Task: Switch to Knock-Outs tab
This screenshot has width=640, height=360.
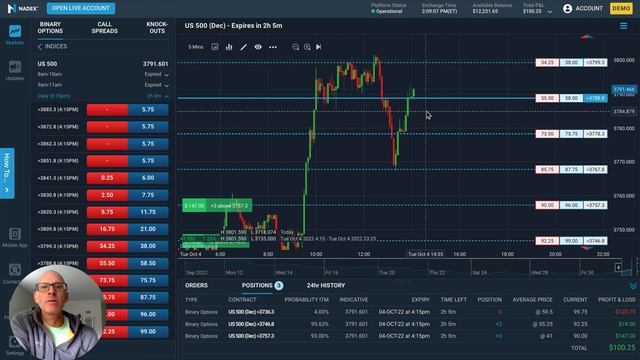Action: point(157,28)
